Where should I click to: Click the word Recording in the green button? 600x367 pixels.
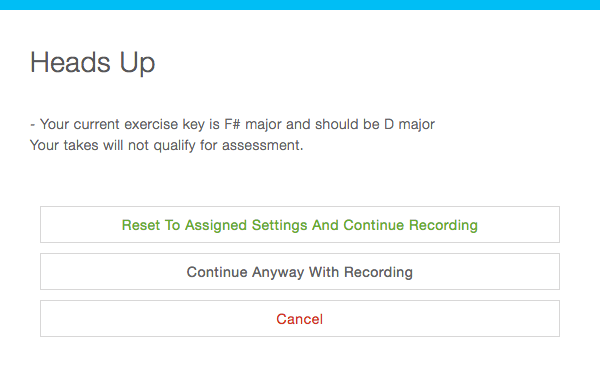443,225
